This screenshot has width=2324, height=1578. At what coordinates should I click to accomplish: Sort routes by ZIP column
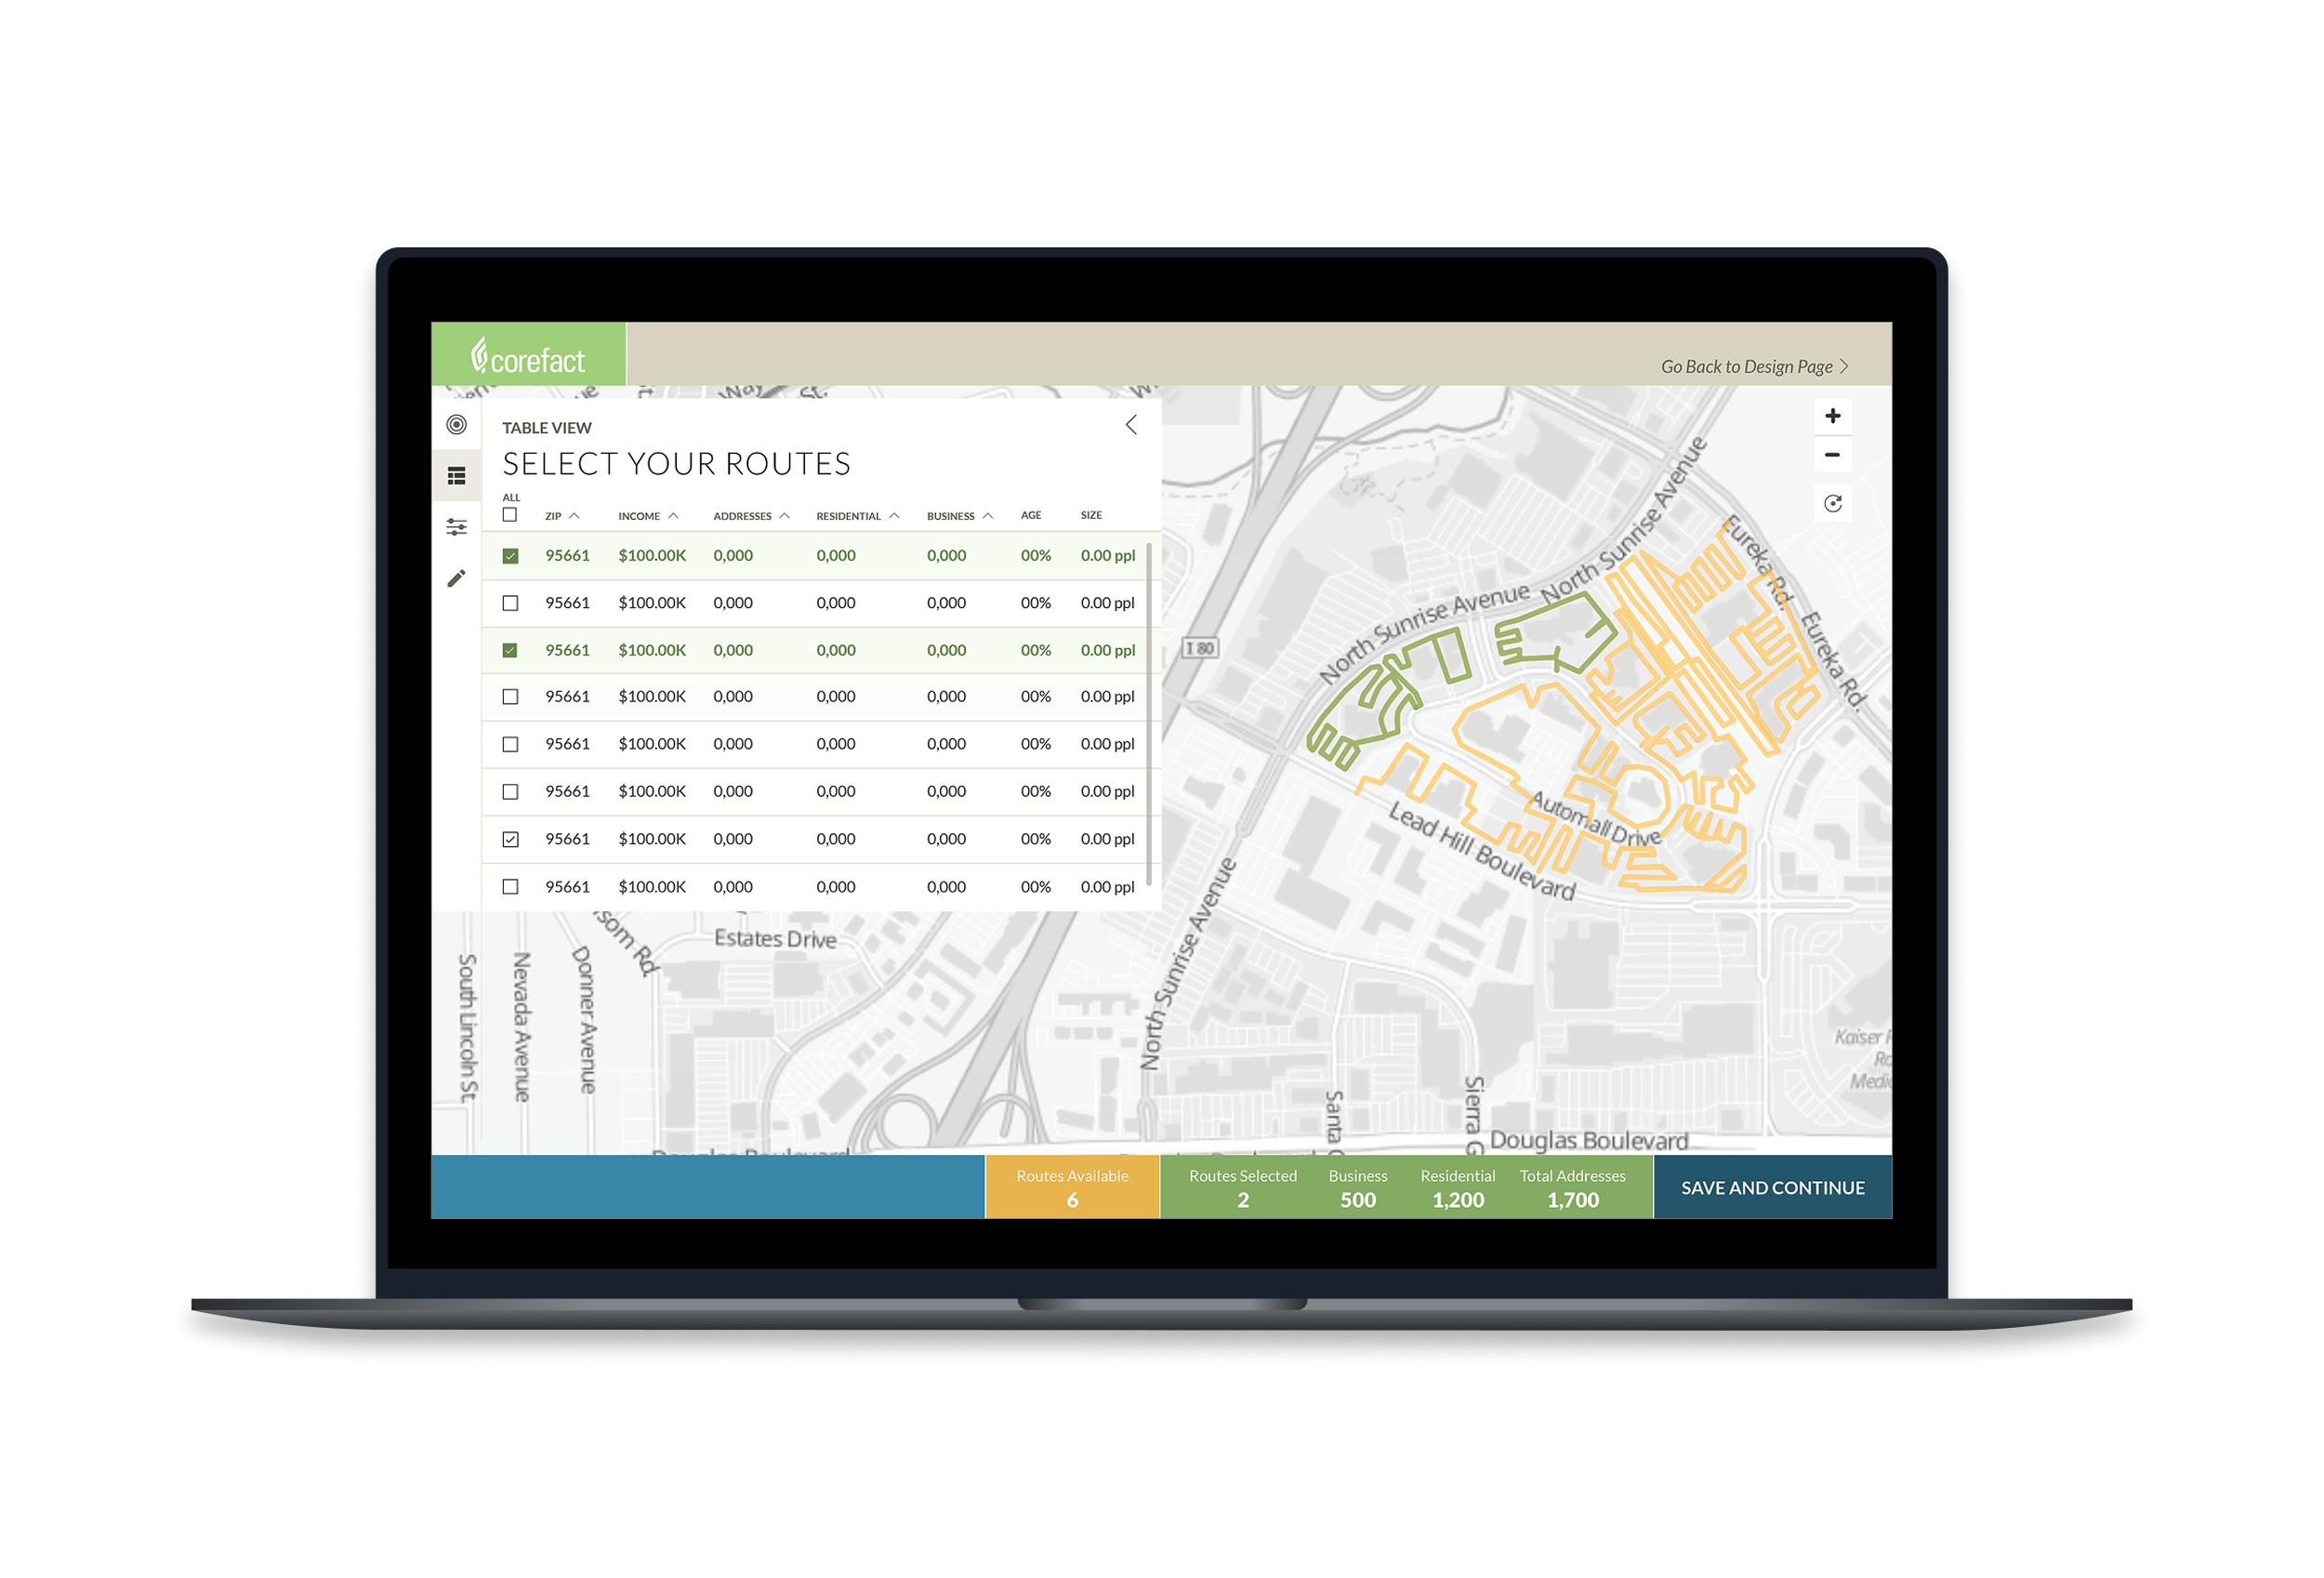554,516
